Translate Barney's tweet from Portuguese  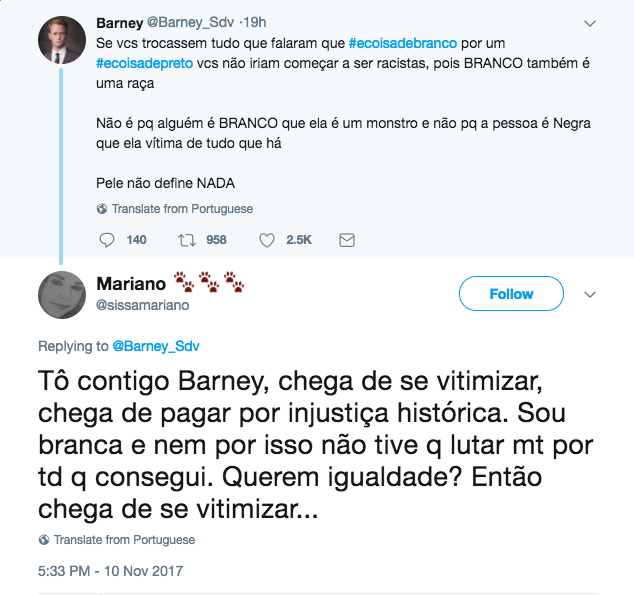click(x=182, y=209)
